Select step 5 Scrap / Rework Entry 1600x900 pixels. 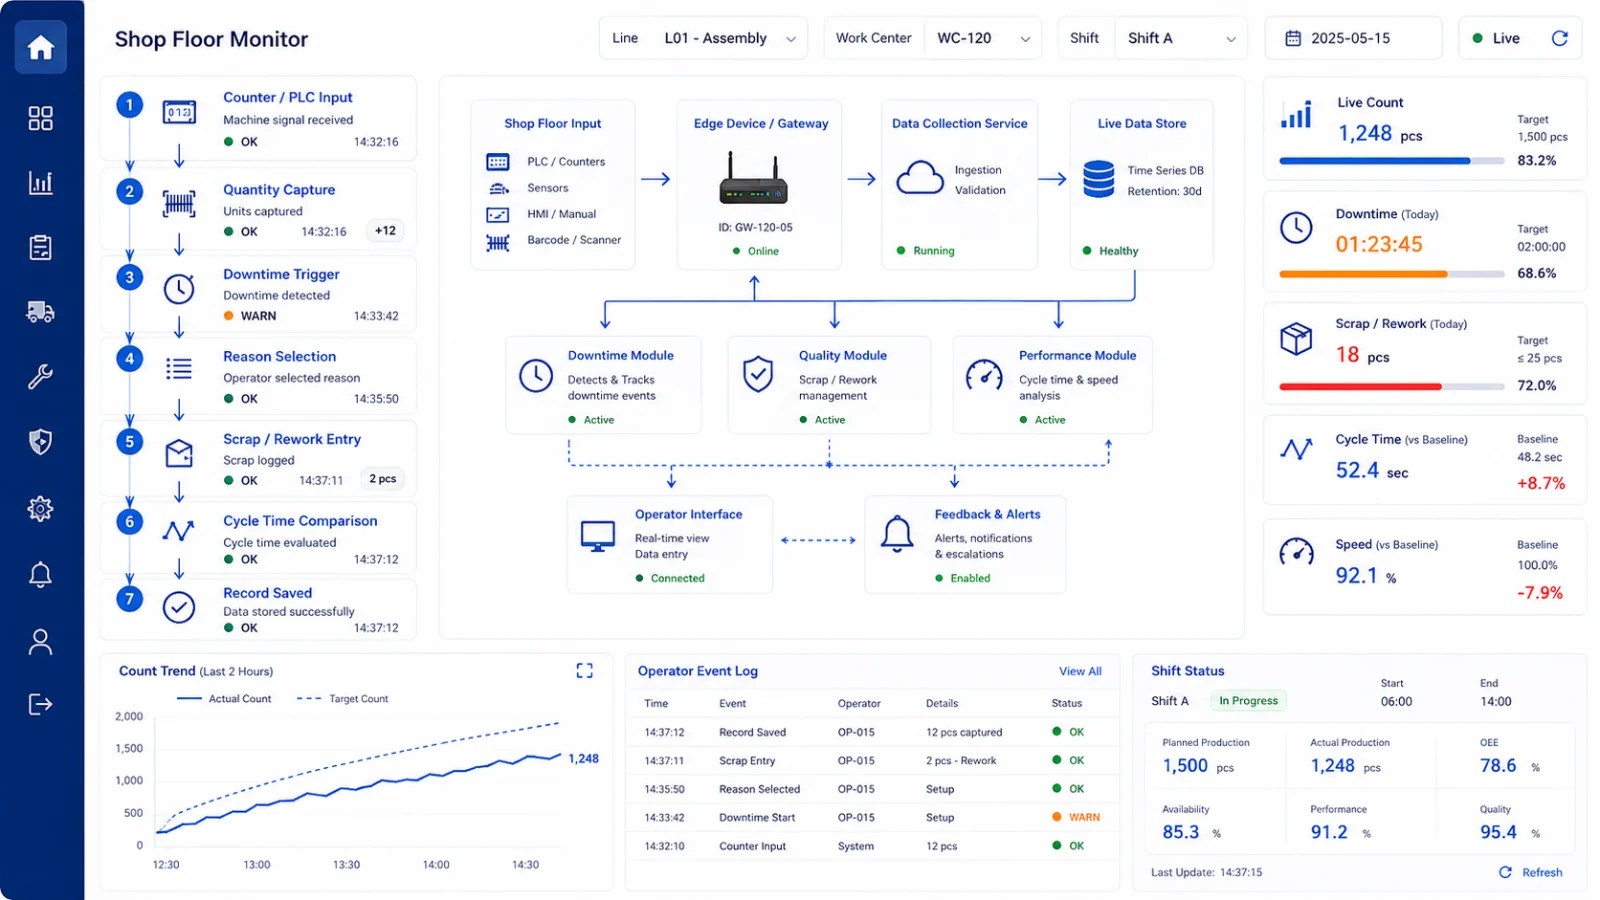259,459
